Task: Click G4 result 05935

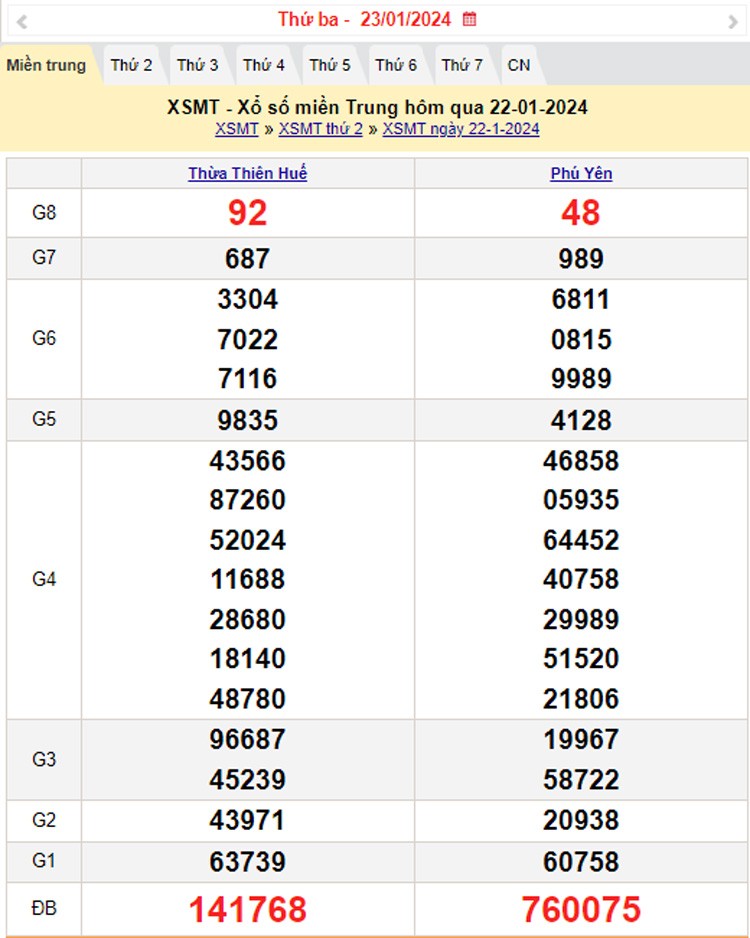Action: coord(581,500)
